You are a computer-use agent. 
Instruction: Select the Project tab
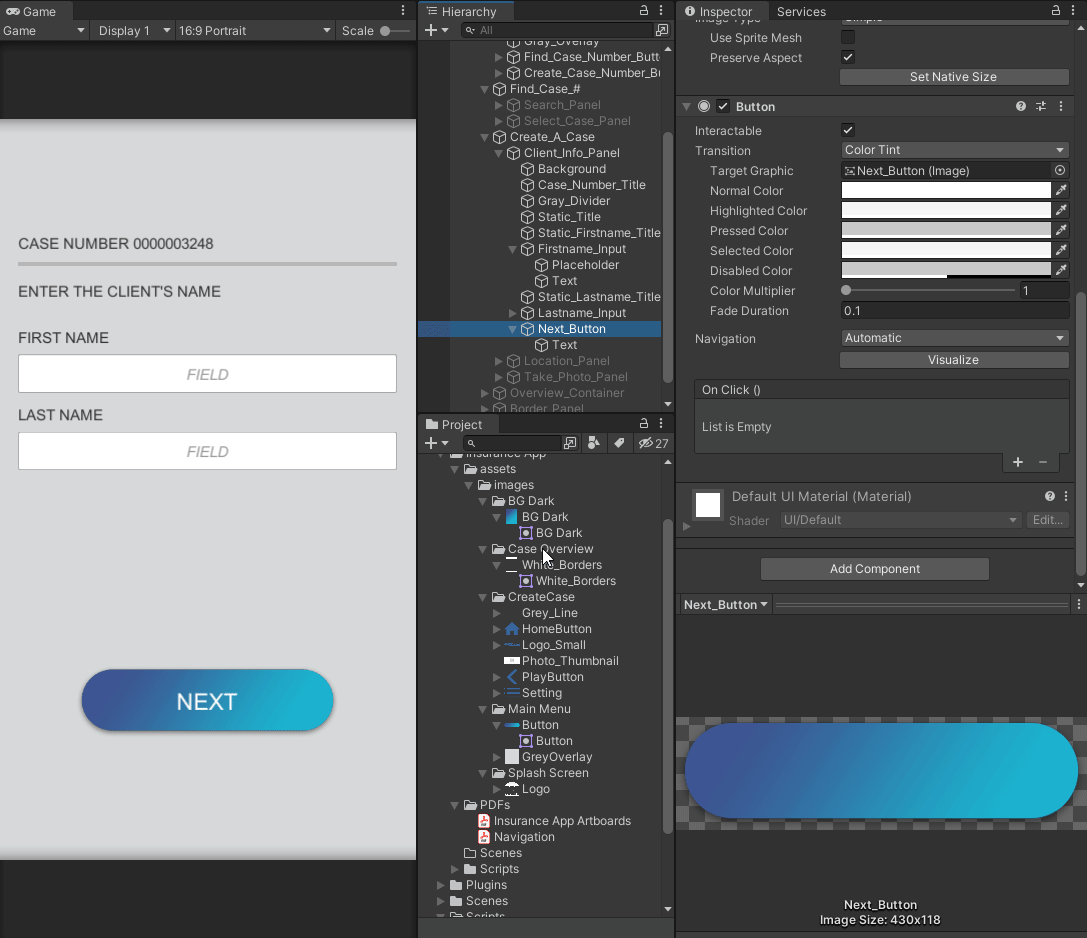click(454, 424)
